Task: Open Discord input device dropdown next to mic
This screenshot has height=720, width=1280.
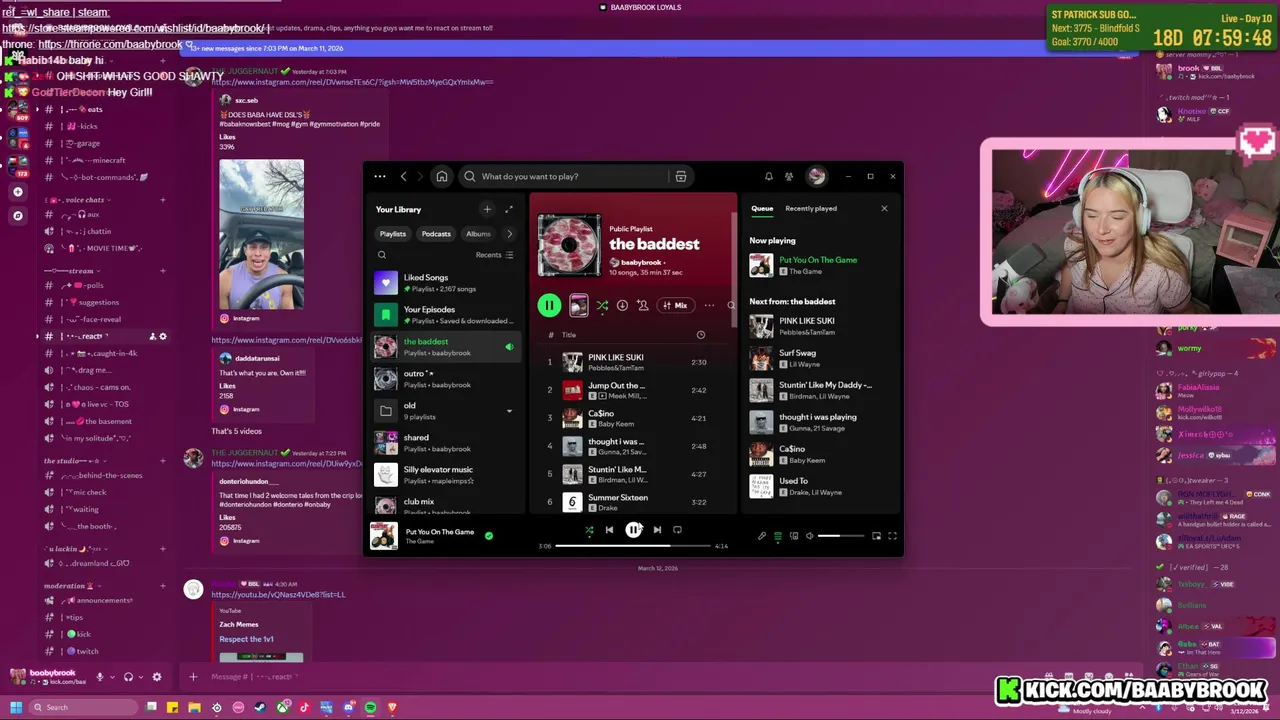Action: [111, 677]
